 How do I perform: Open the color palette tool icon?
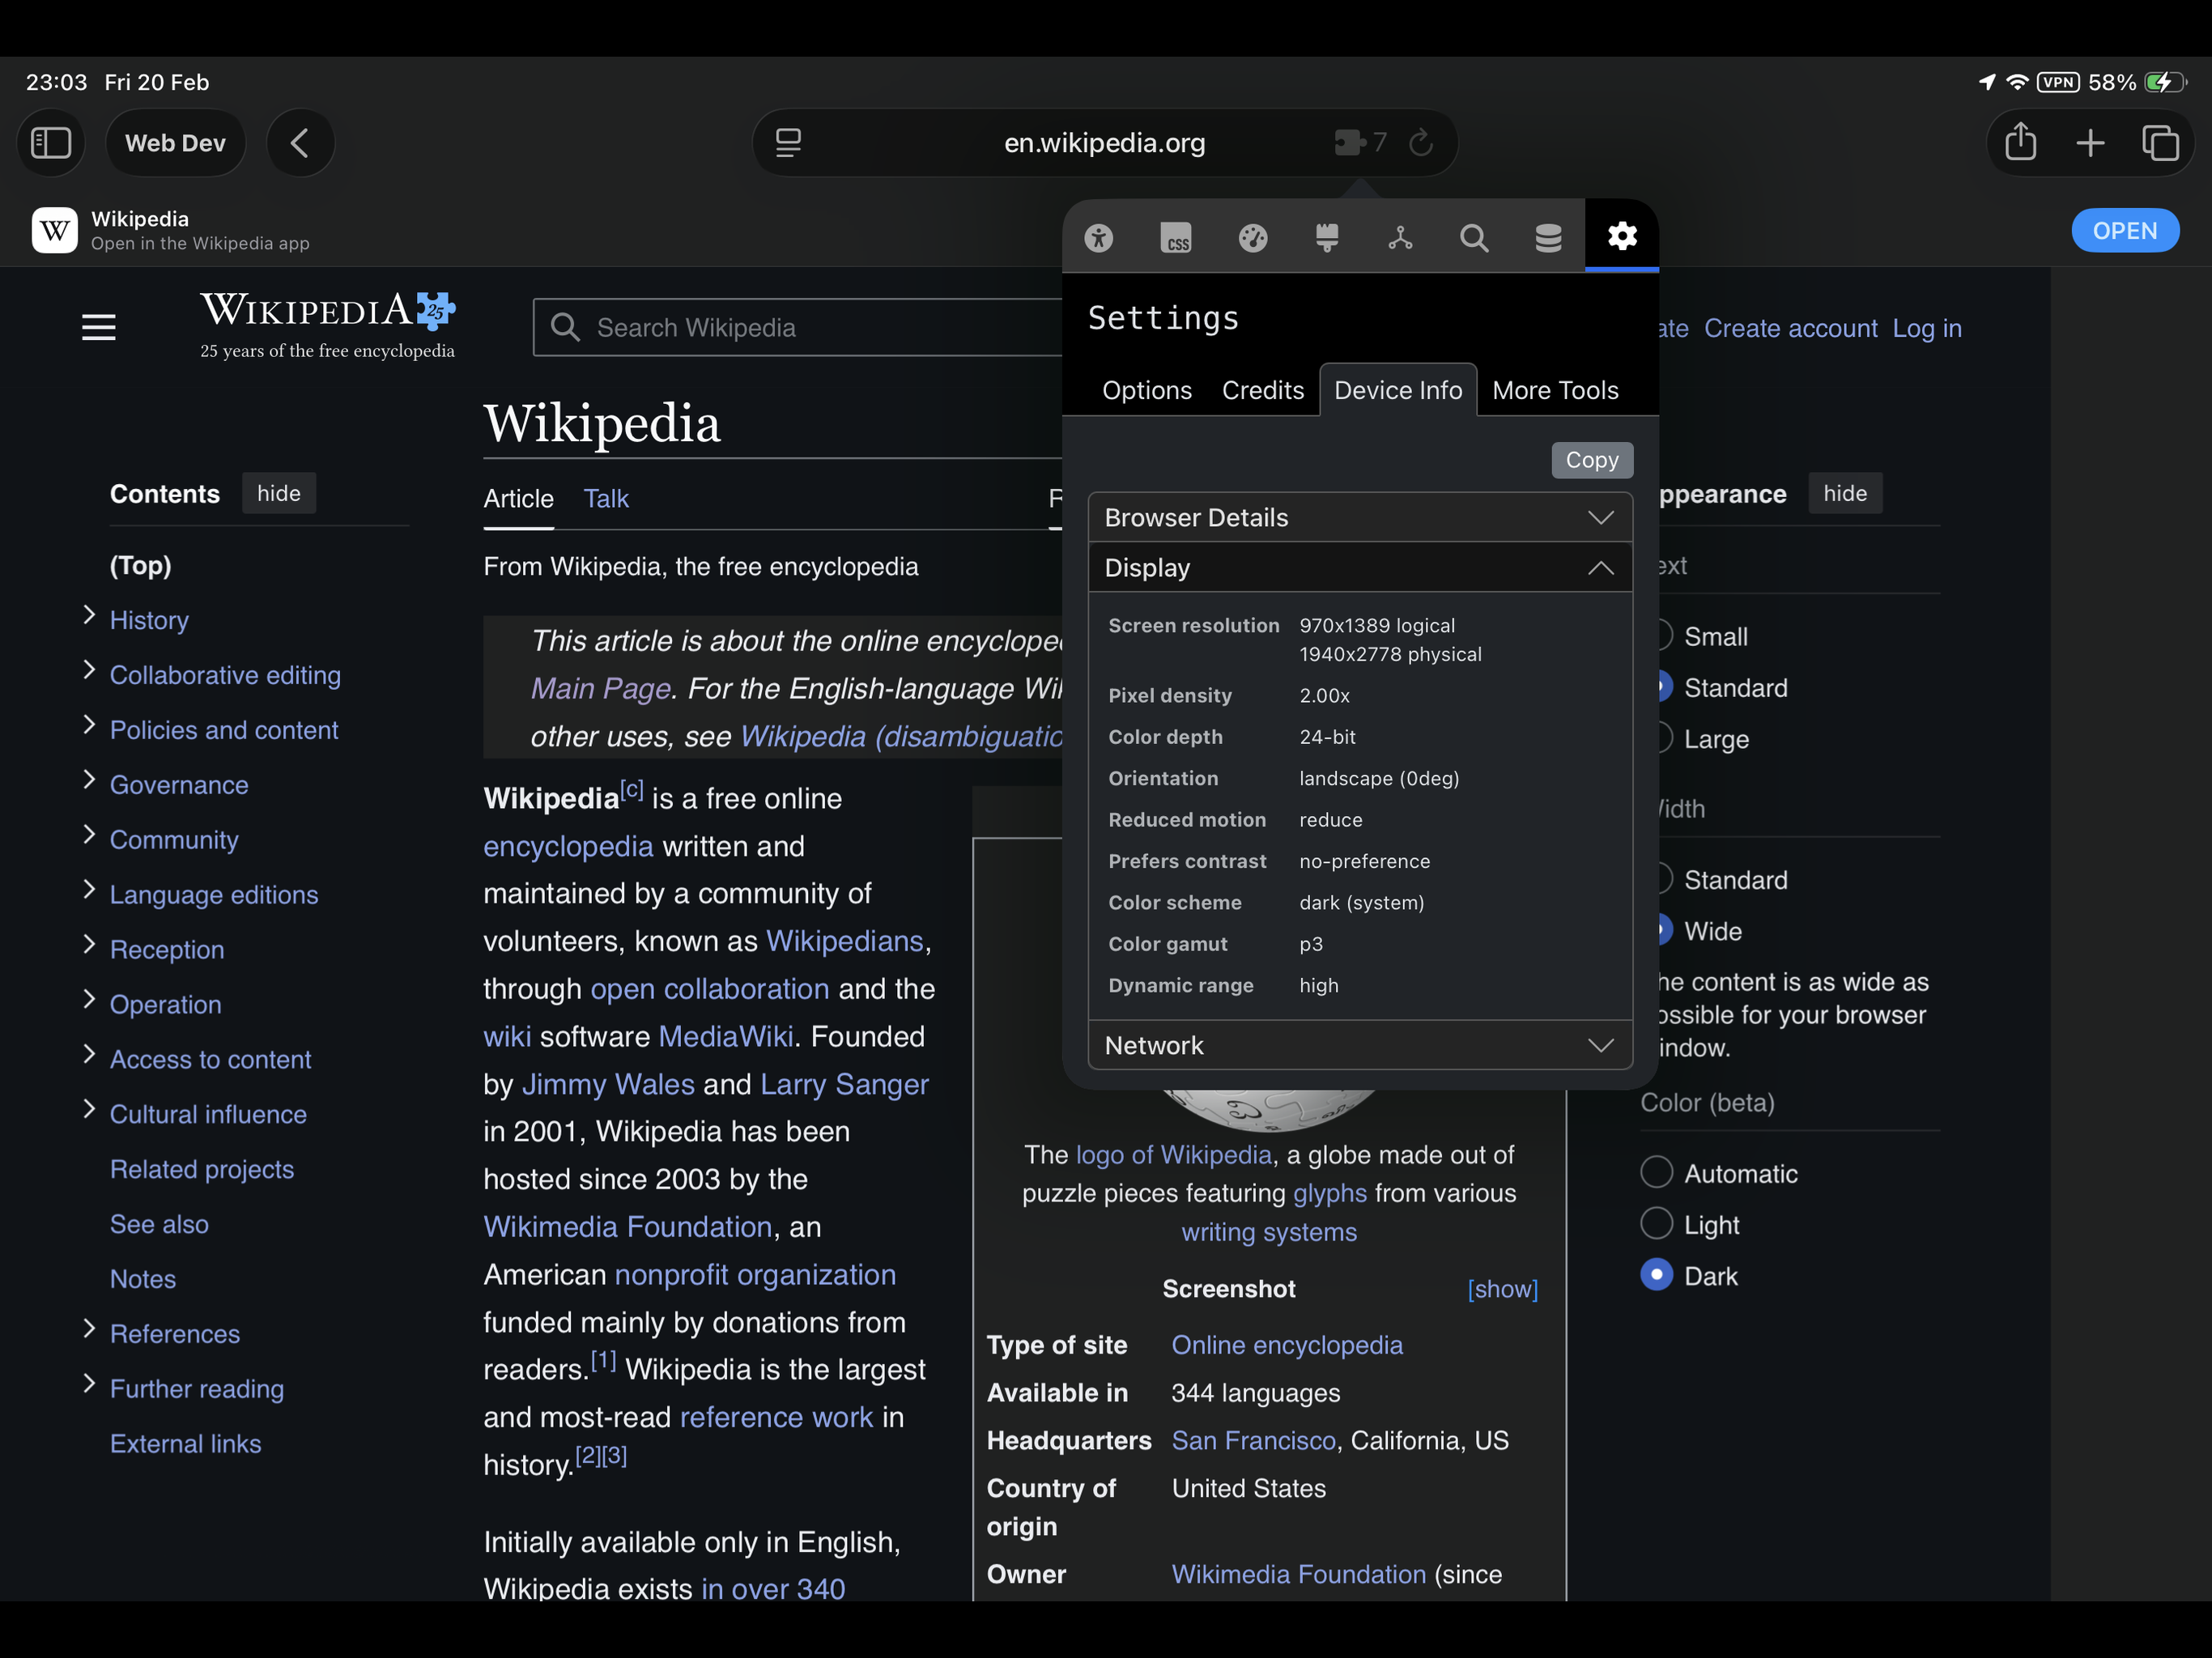click(x=1252, y=237)
